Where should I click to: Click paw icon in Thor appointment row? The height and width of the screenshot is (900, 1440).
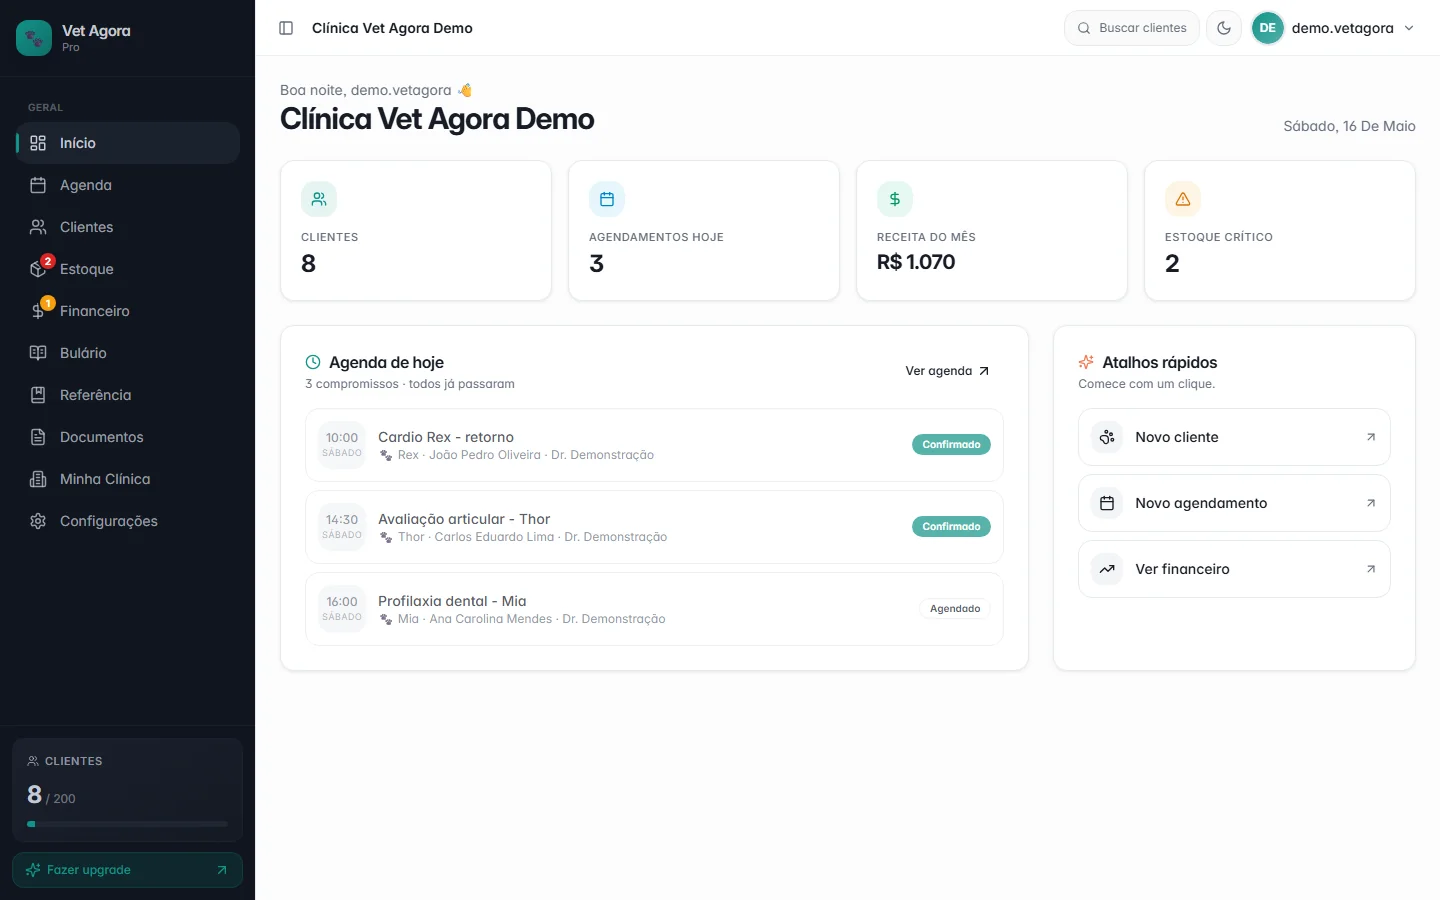tap(386, 538)
